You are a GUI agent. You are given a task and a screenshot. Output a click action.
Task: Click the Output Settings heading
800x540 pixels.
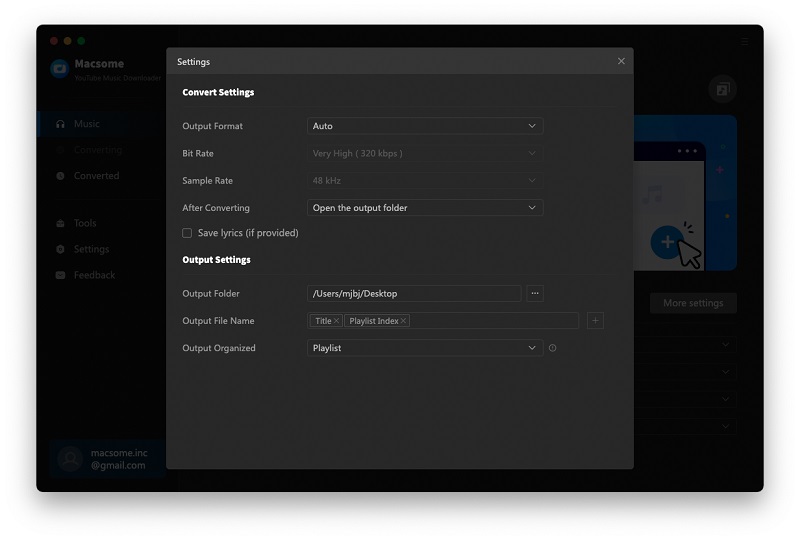[216, 260]
